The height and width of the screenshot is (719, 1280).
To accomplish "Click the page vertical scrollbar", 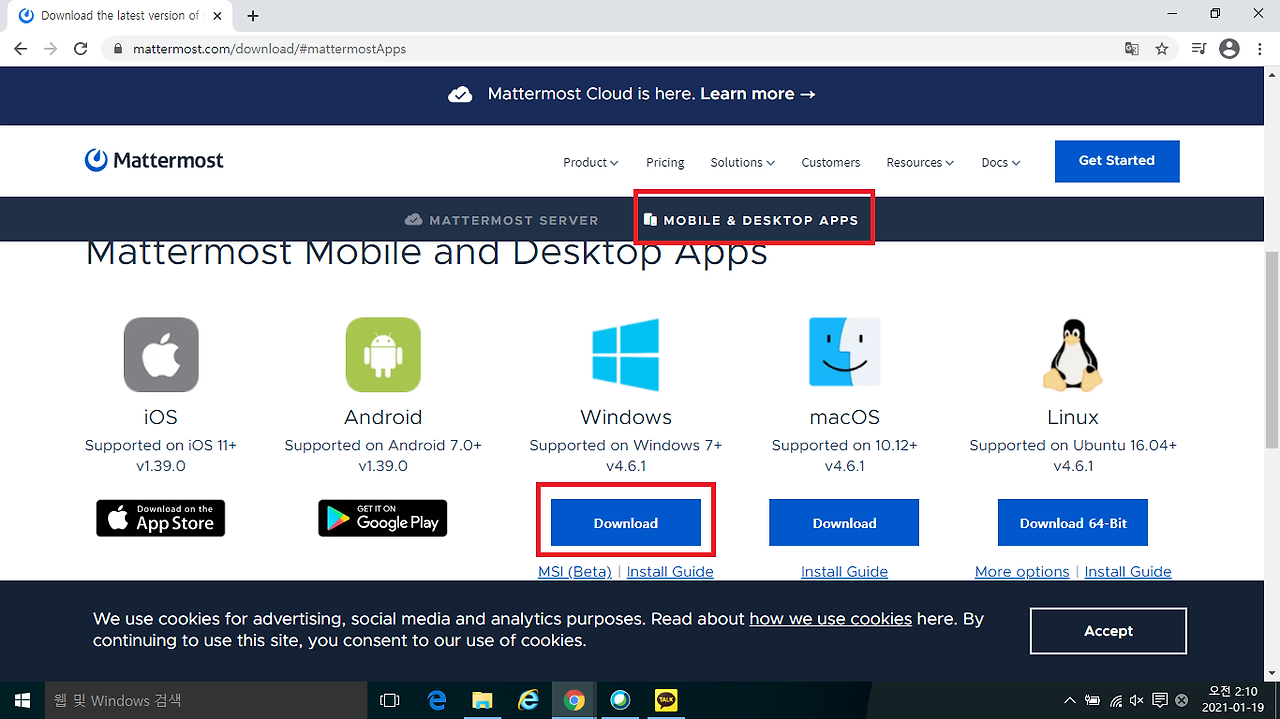I will click(x=1272, y=350).
